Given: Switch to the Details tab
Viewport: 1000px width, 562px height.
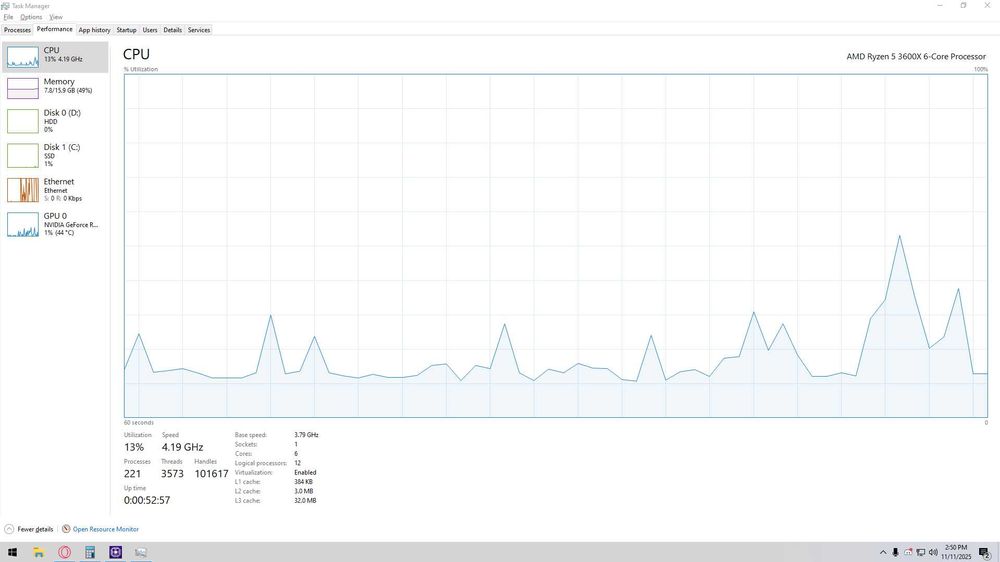Looking at the screenshot, I should tap(172, 30).
